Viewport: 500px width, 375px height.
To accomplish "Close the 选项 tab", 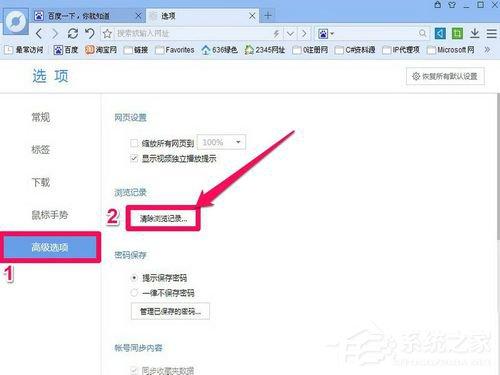I will point(252,16).
